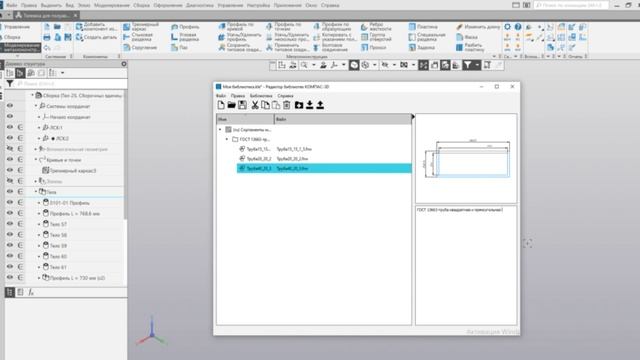Viewport: 640px width, 360px height.
Task: Open Моделирование menu in main menu bar
Action: click(111, 5)
